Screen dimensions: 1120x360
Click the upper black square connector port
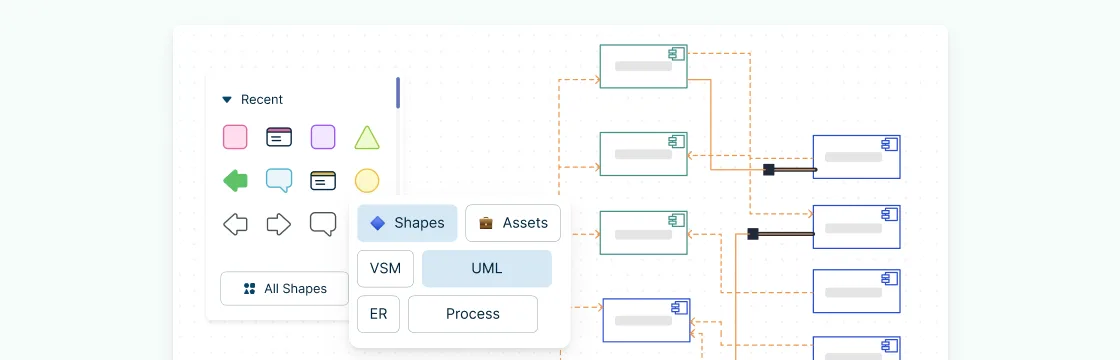coord(769,169)
